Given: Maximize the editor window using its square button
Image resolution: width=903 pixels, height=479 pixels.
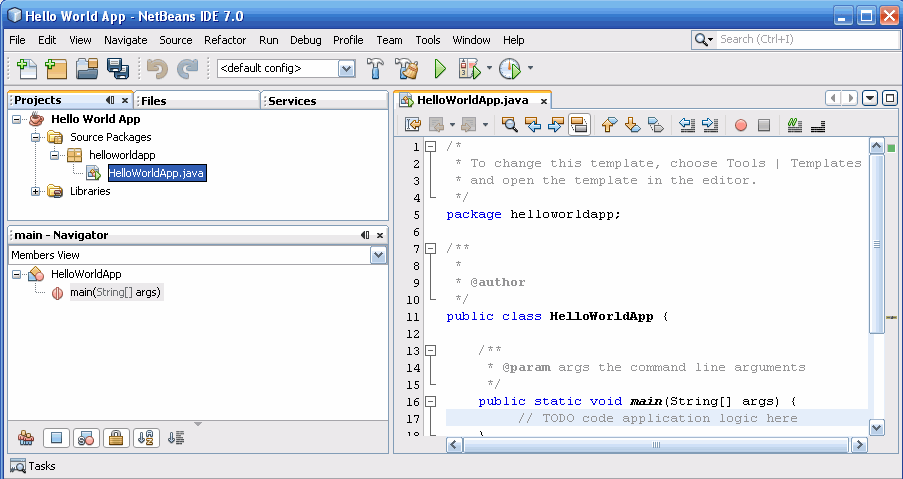Looking at the screenshot, I should 890,98.
